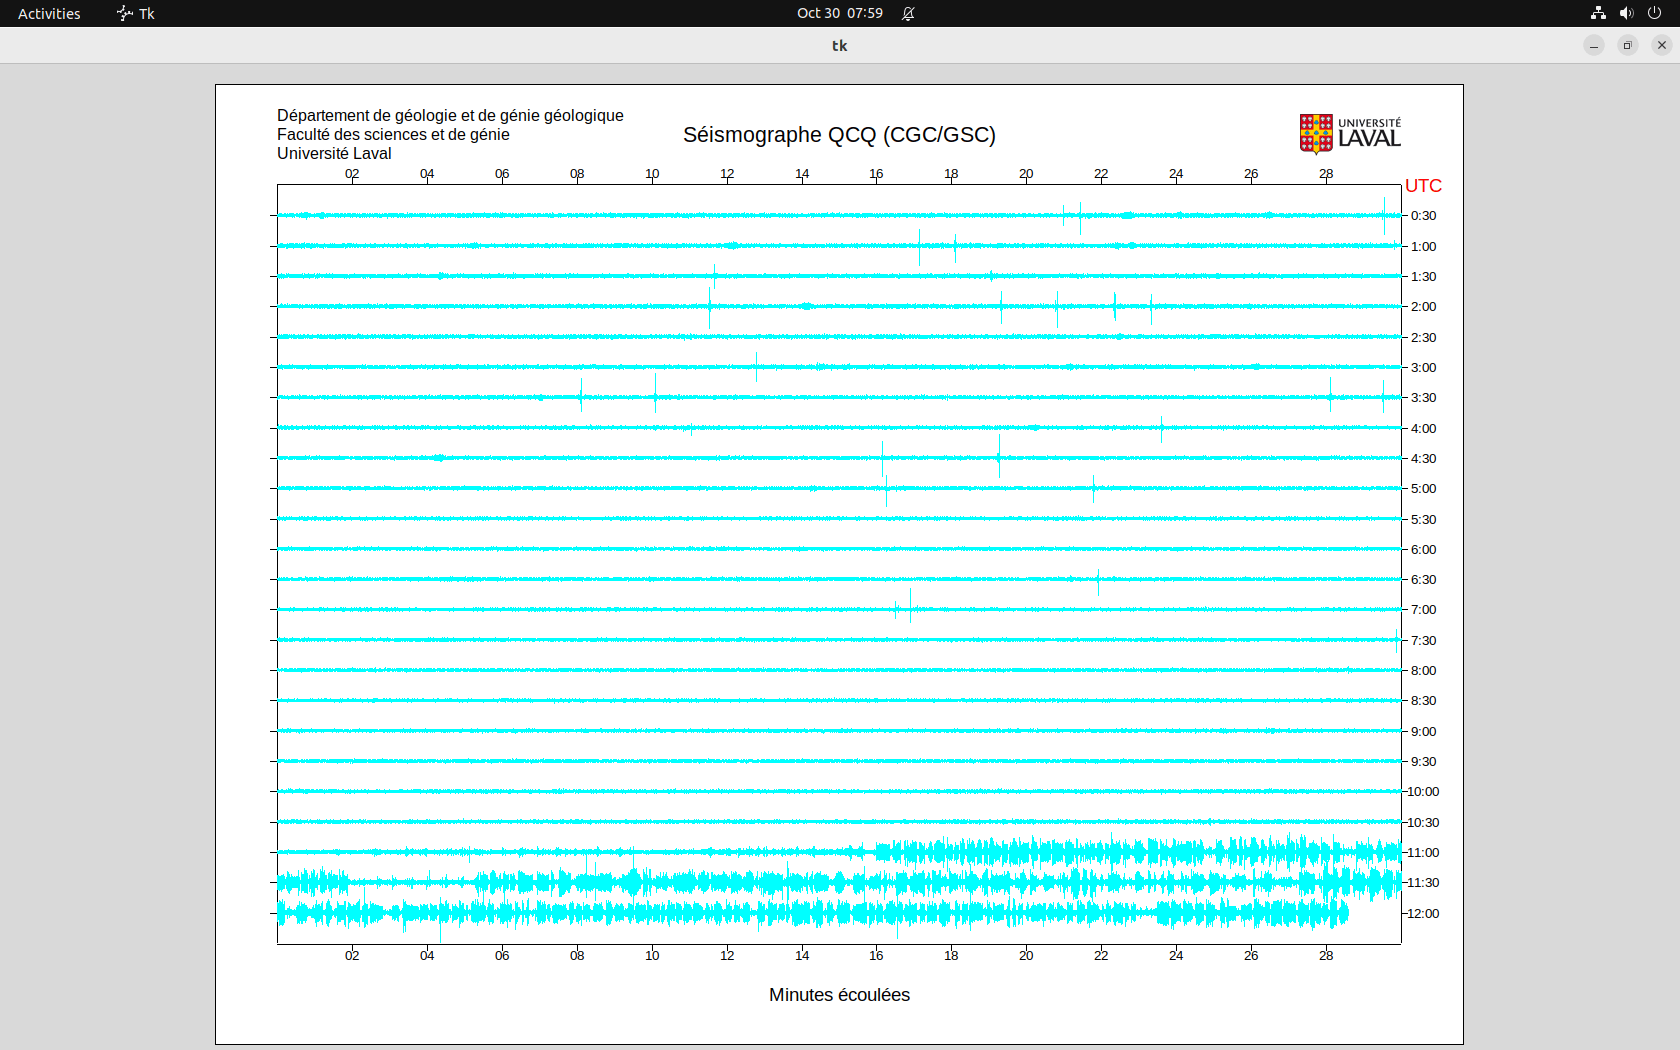Open the Activities overview
The height and width of the screenshot is (1050, 1680).
coord(49,13)
